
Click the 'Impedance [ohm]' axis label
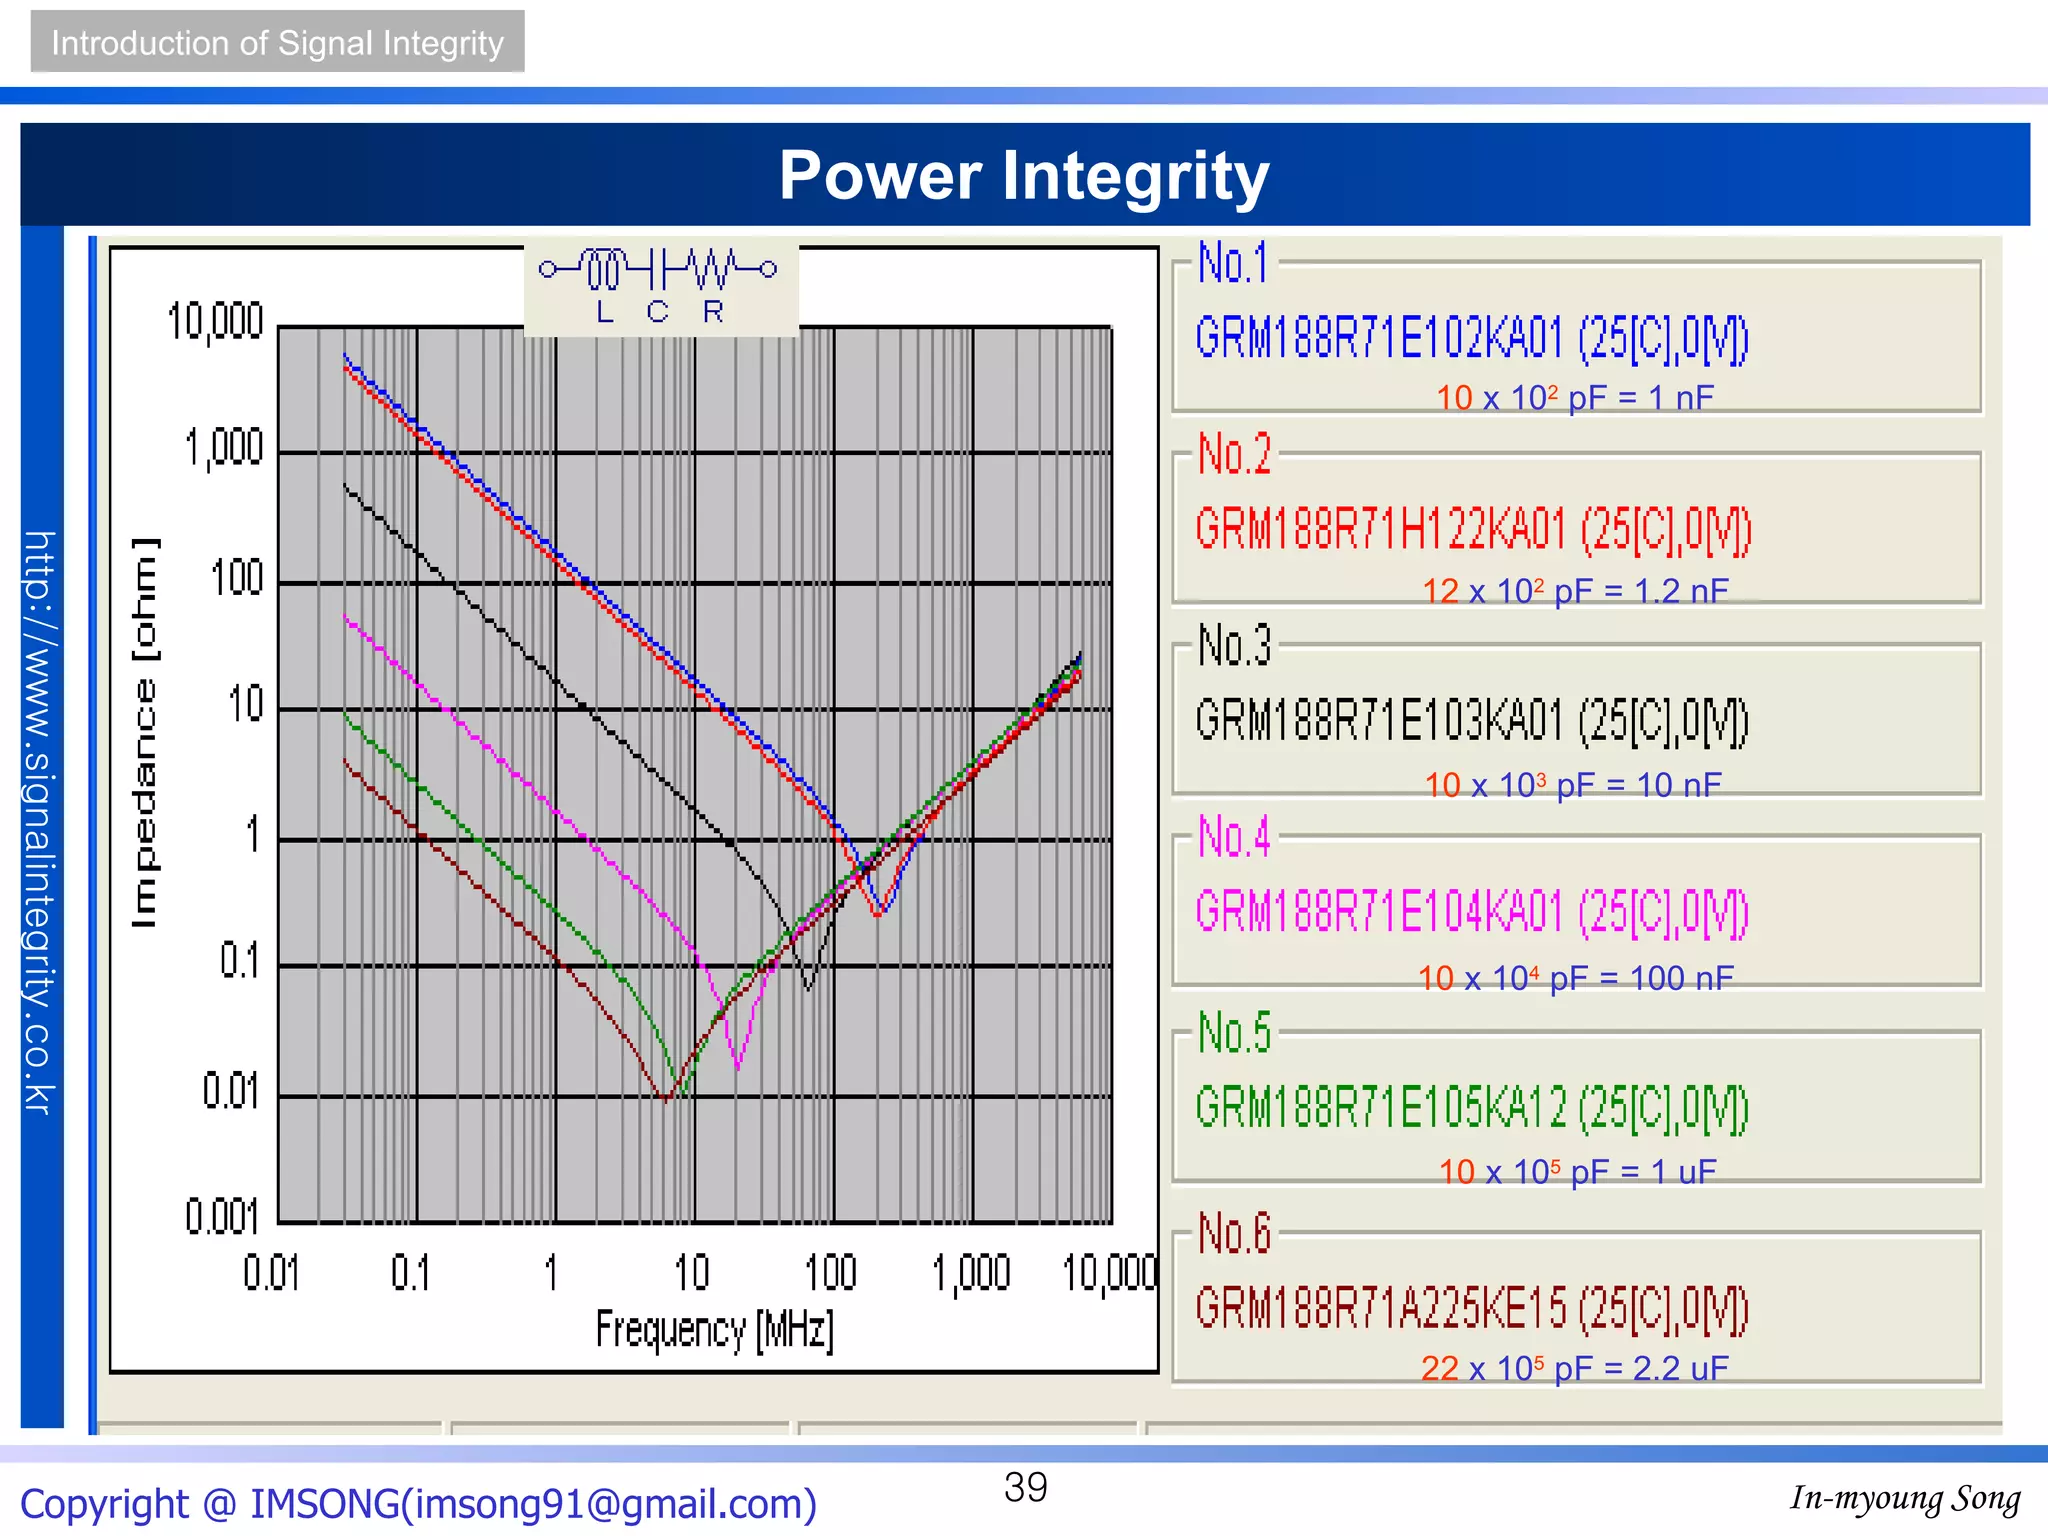point(145,732)
